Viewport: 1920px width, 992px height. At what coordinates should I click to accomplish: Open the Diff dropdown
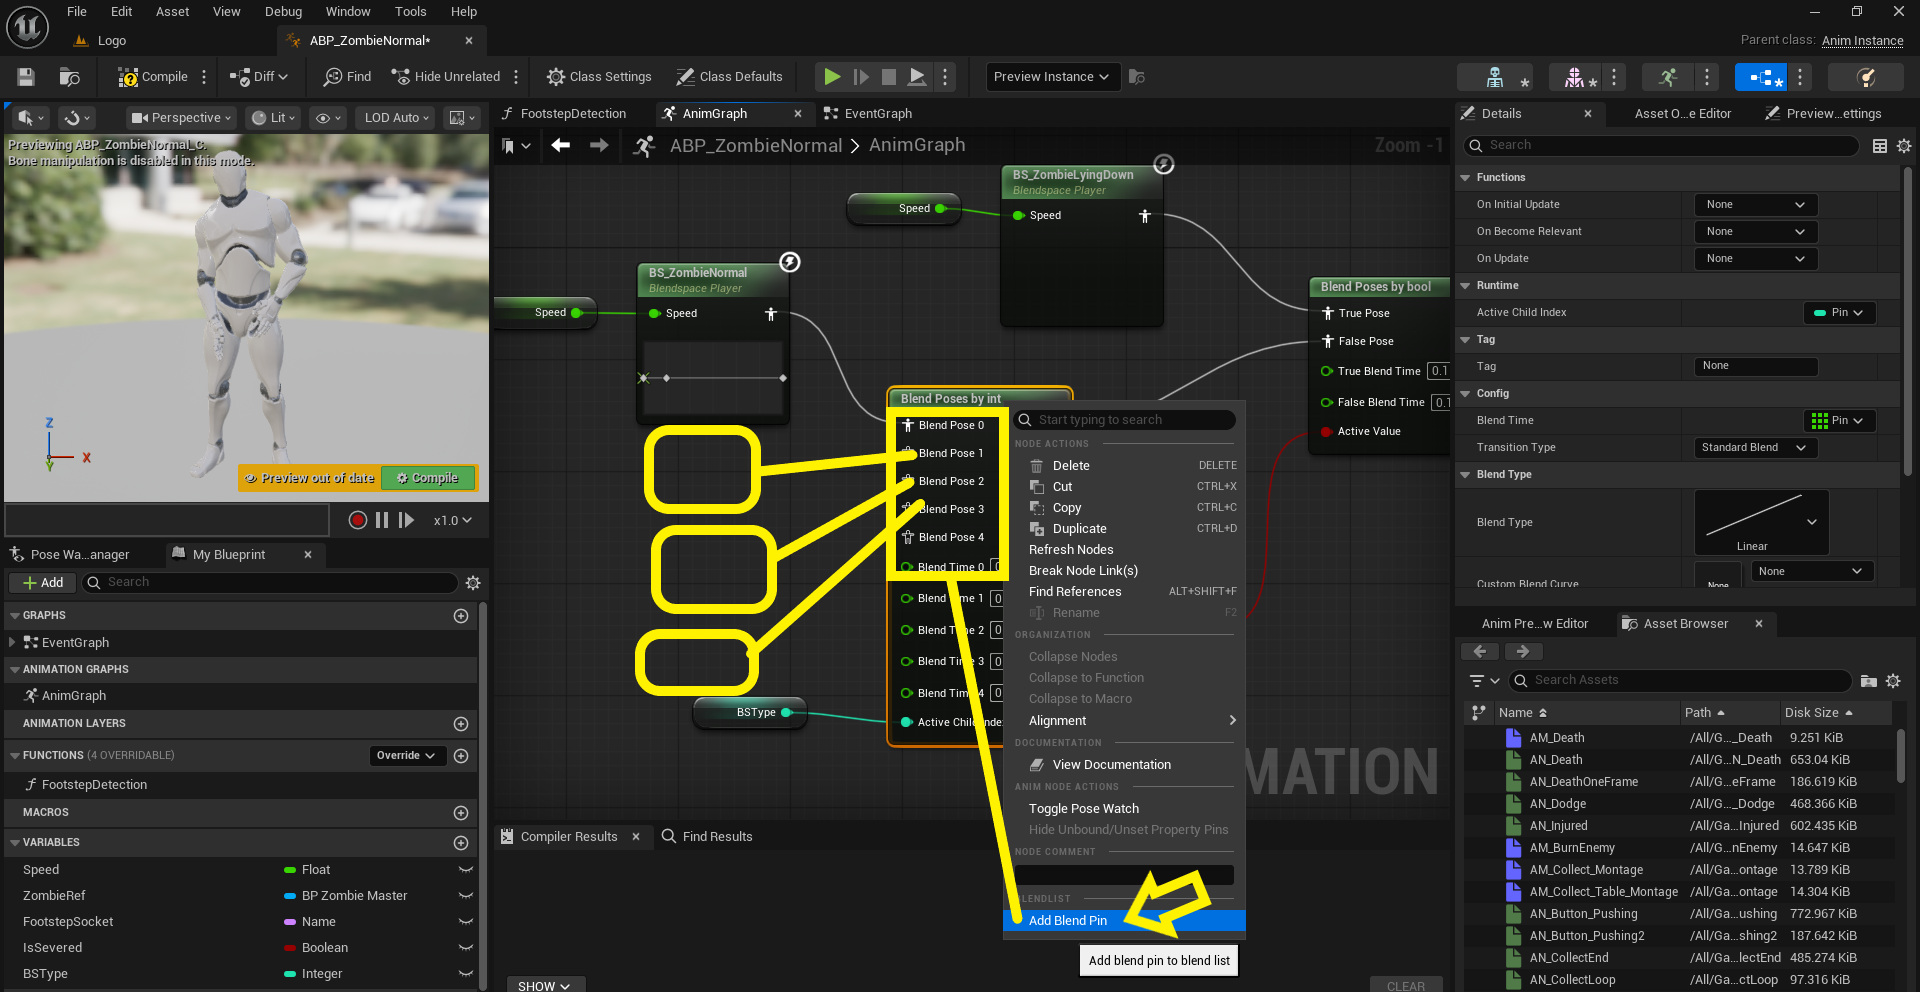point(259,77)
